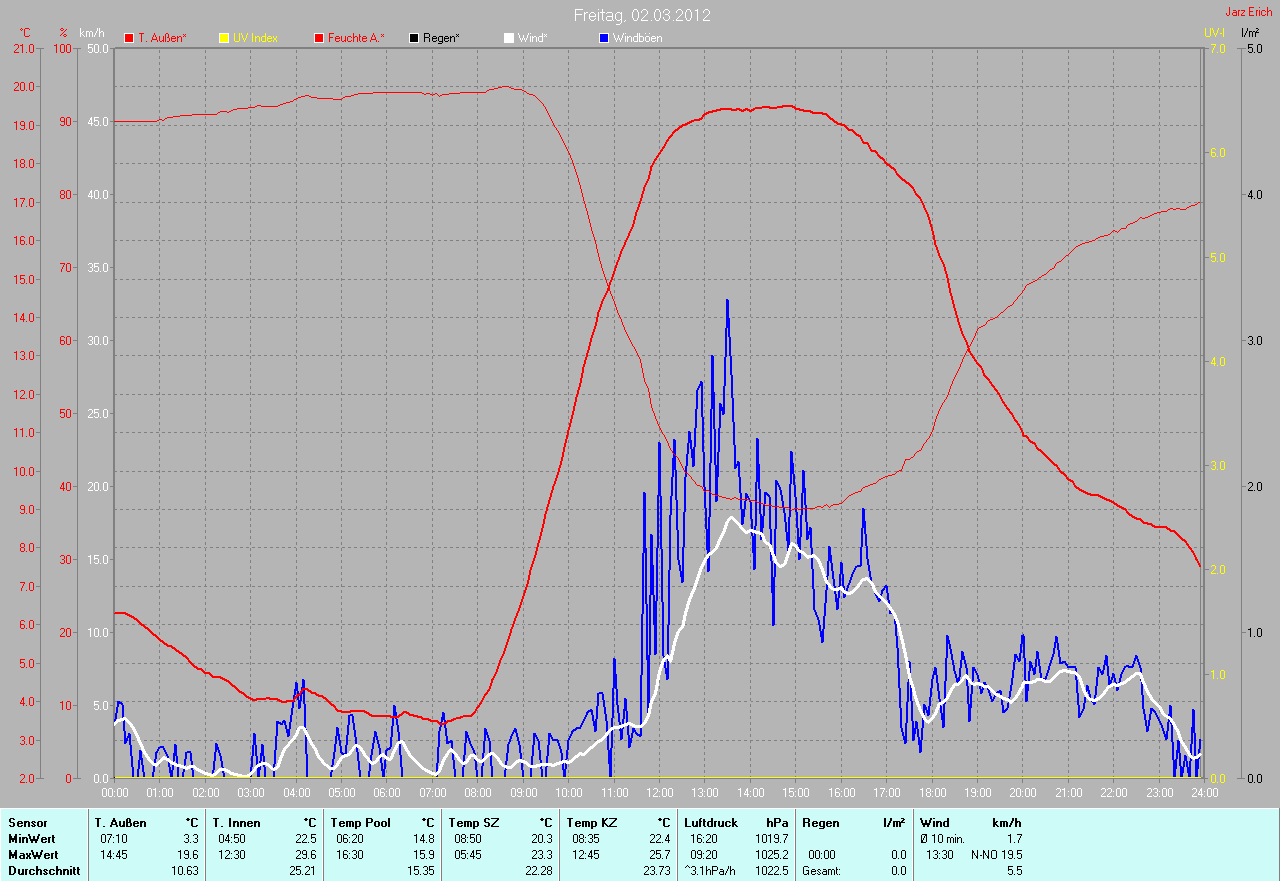Click the outside temperature maximum value 19.6
1280x881 pixels.
[x=188, y=855]
